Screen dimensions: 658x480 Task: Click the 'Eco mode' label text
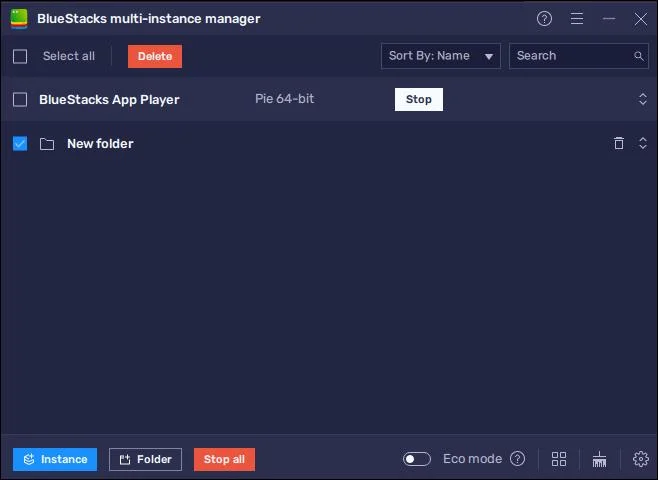pos(473,459)
